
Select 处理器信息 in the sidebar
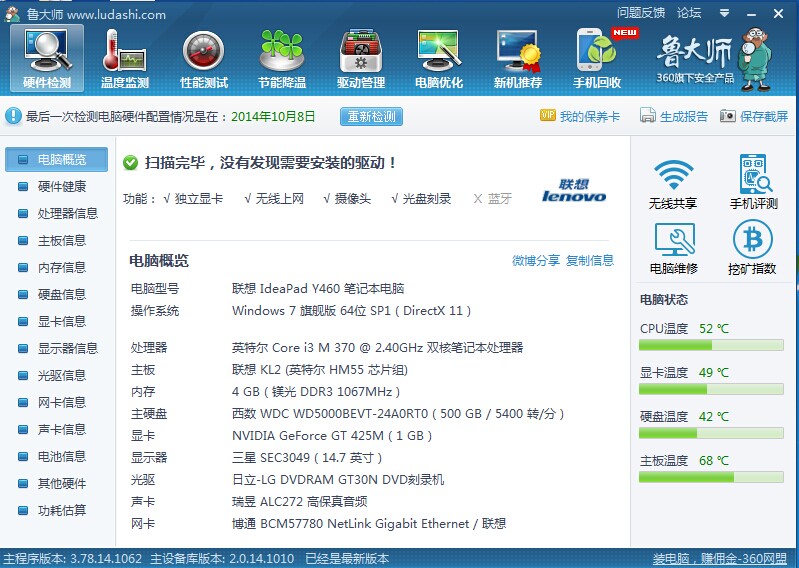[x=57, y=213]
